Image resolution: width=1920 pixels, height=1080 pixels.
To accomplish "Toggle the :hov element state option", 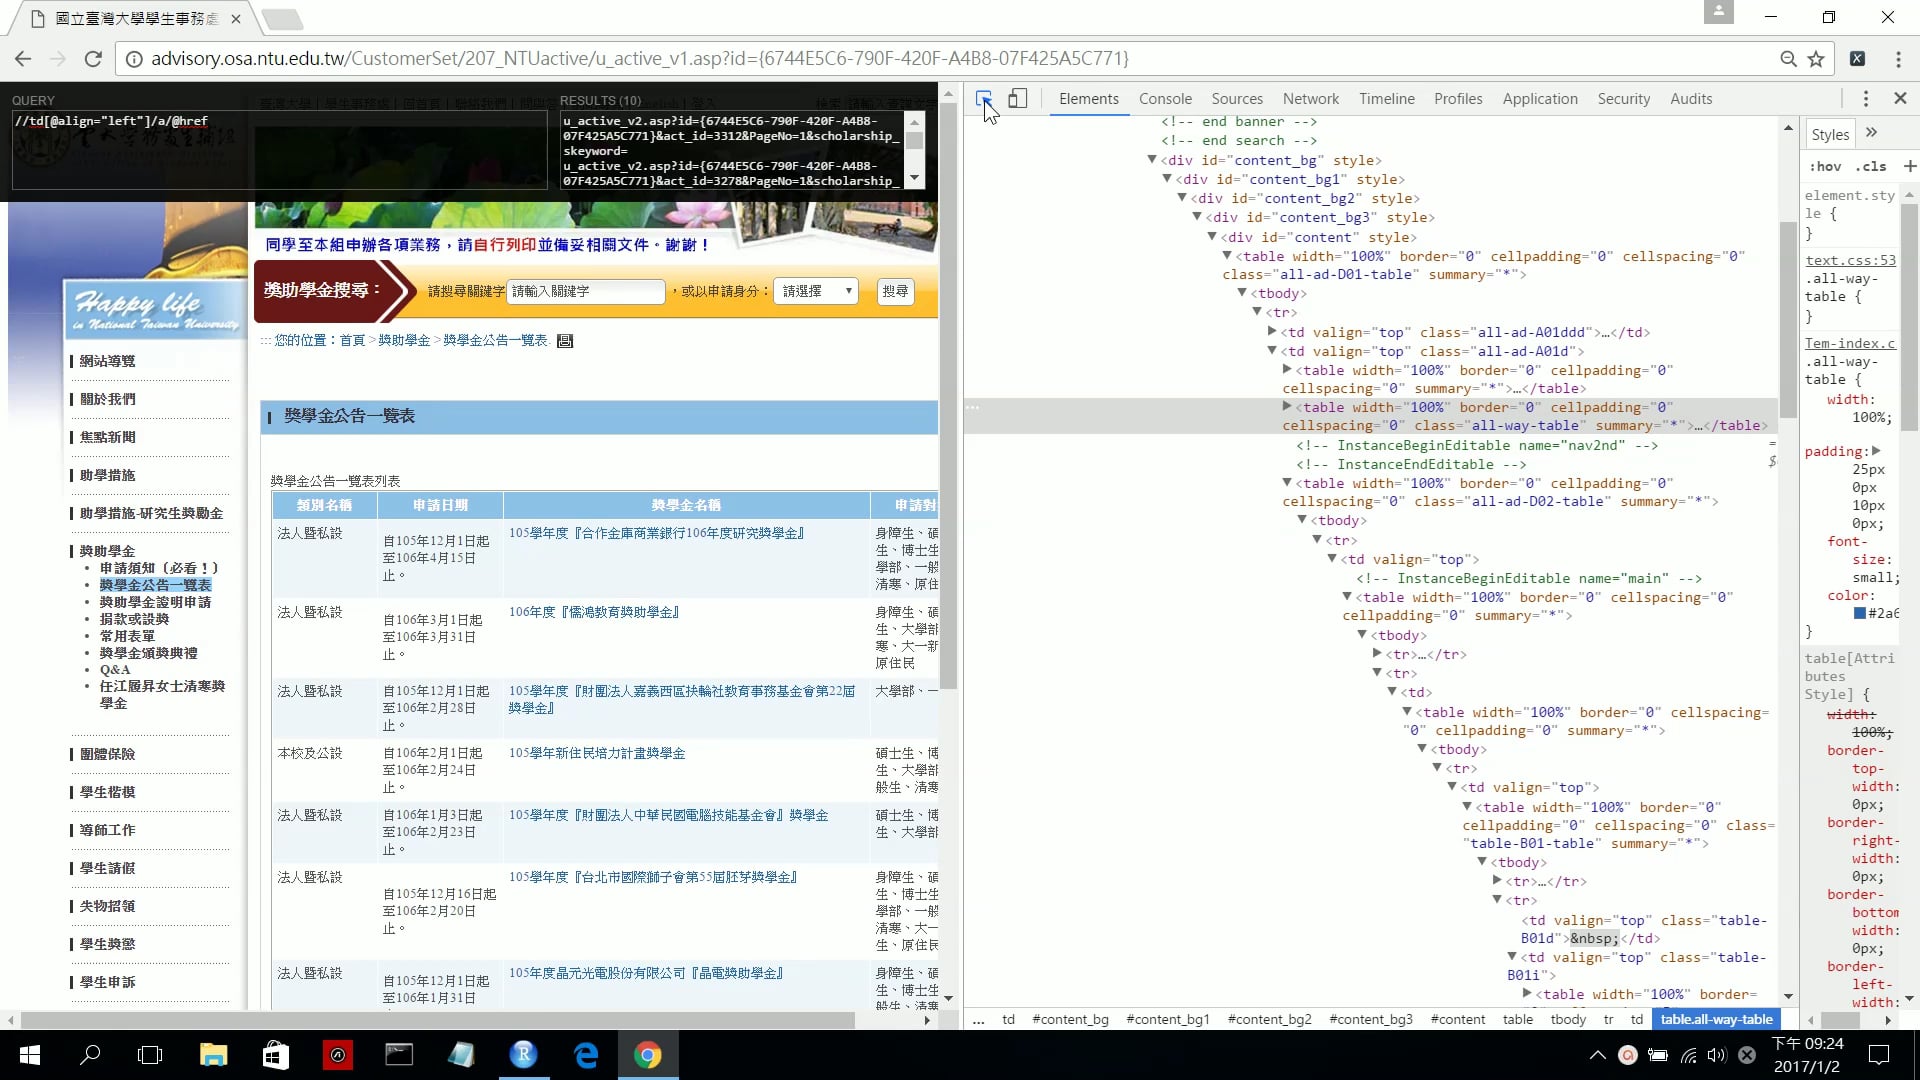I will [x=1825, y=167].
